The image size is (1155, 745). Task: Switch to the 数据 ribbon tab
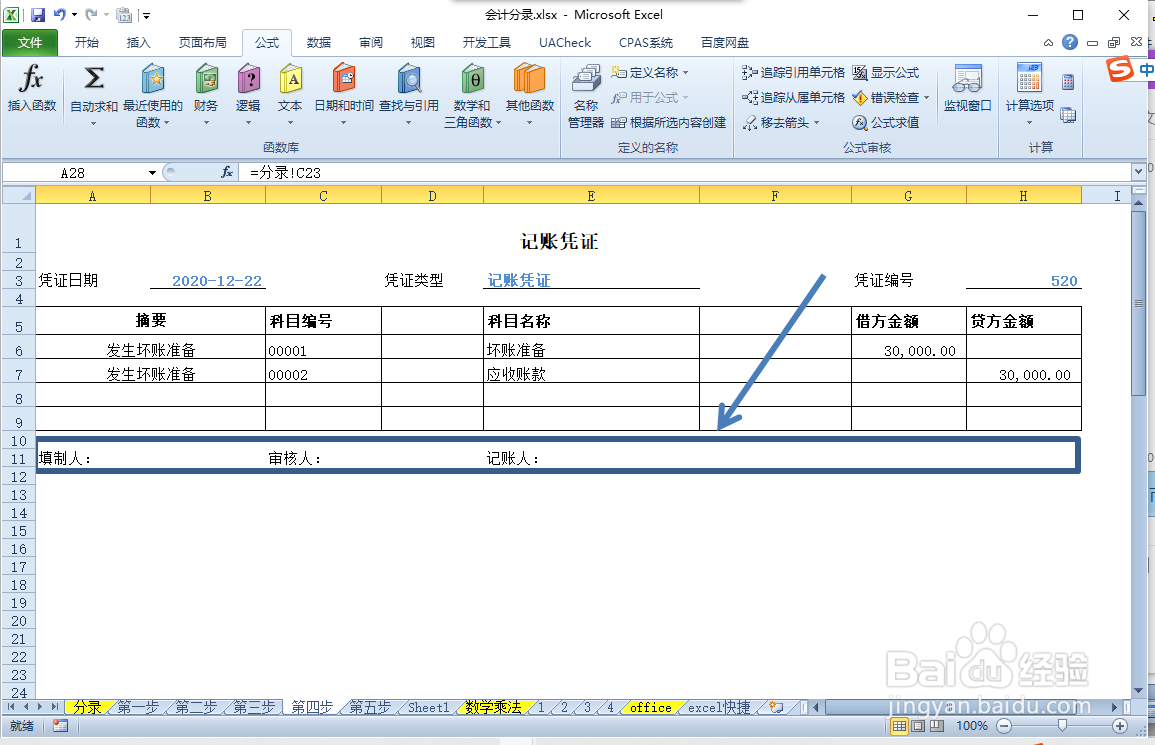(318, 42)
